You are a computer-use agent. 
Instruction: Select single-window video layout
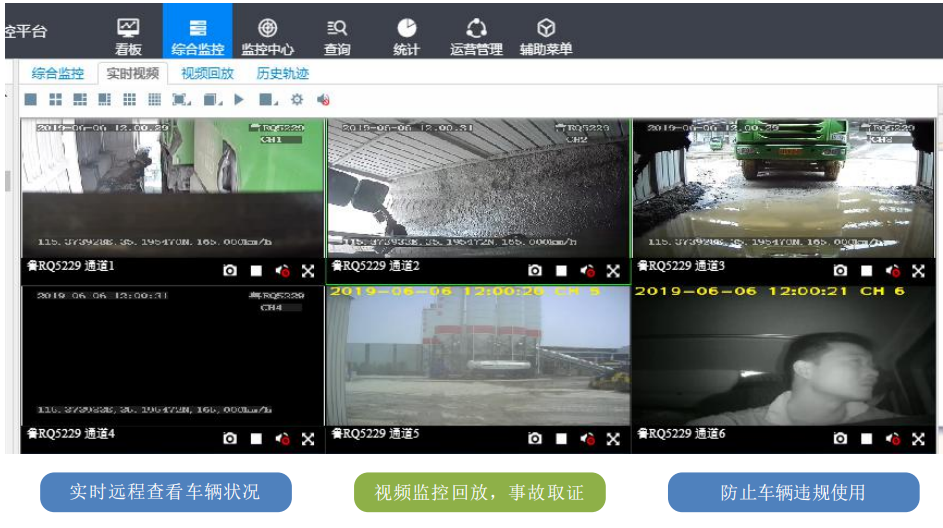click(x=30, y=100)
